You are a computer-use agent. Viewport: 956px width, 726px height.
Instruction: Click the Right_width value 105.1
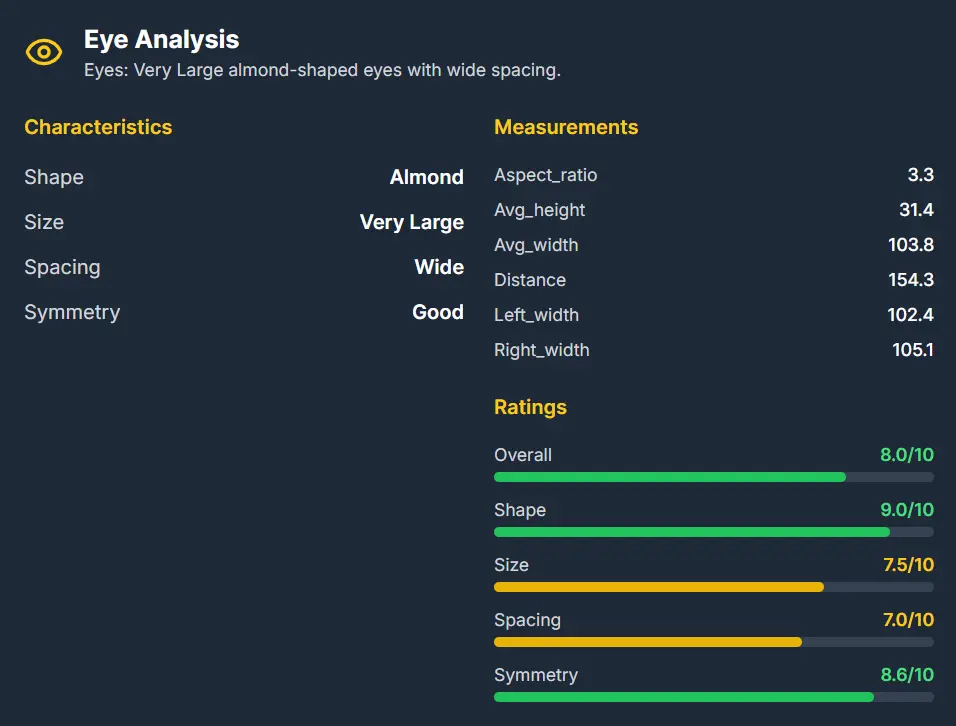[x=911, y=350]
